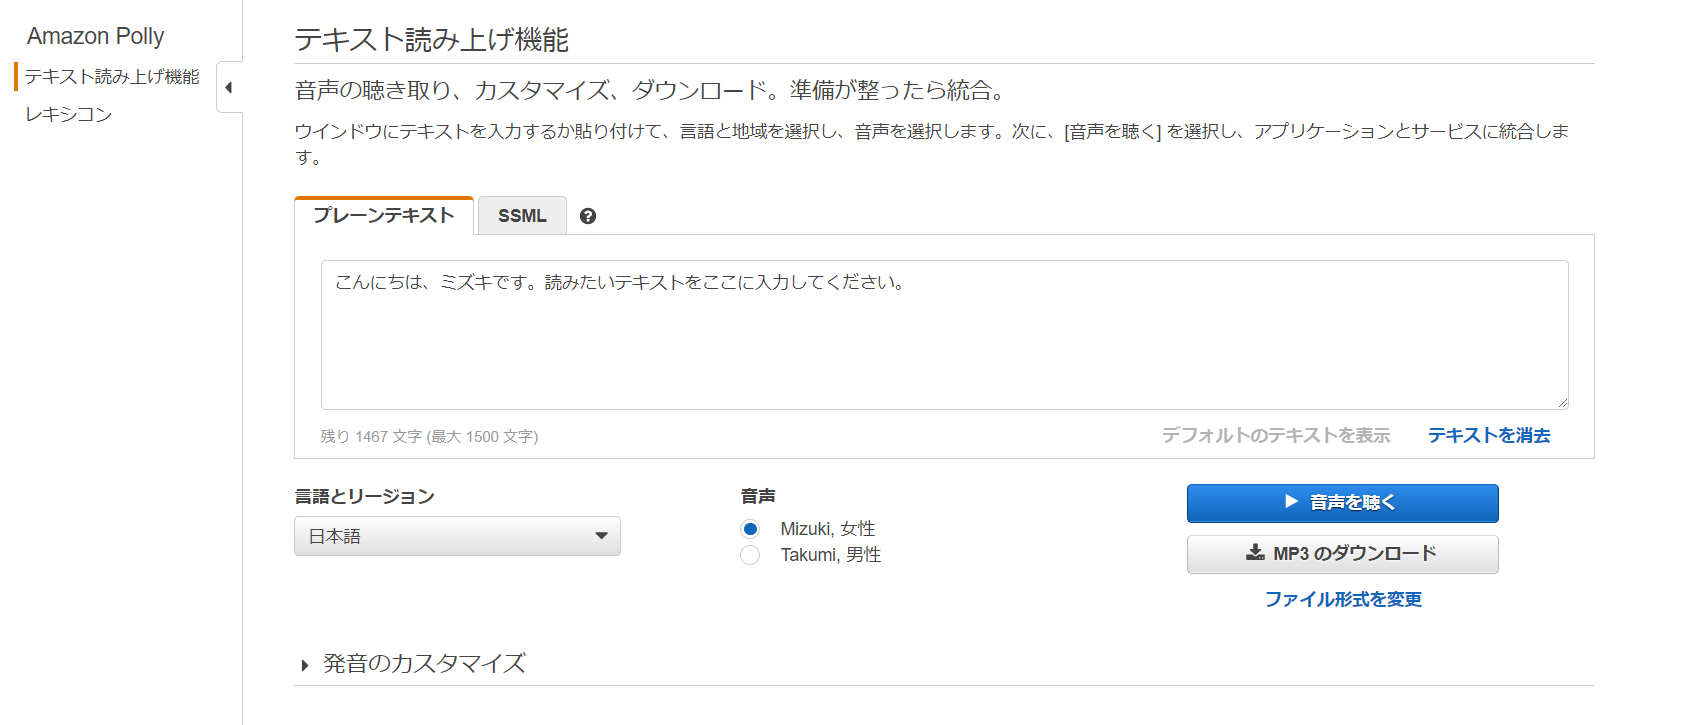Click the テキスト読み上げ機能 page heading
The width and height of the screenshot is (1686, 725).
tap(431, 40)
